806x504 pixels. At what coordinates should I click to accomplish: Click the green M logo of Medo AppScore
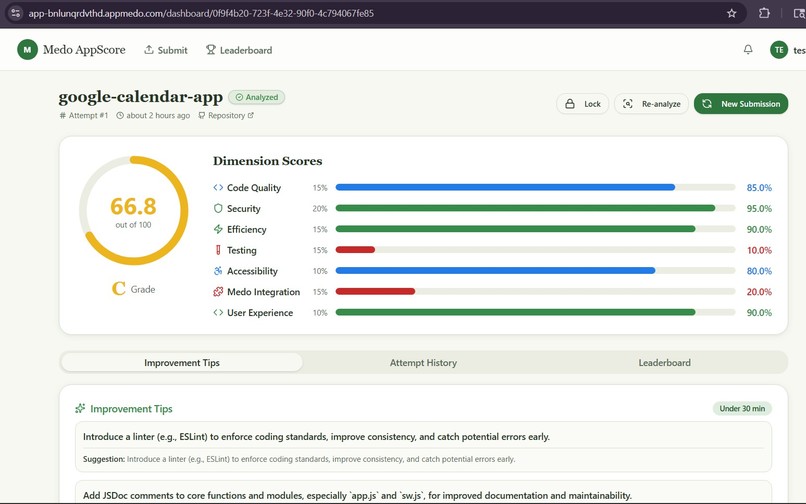[27, 50]
